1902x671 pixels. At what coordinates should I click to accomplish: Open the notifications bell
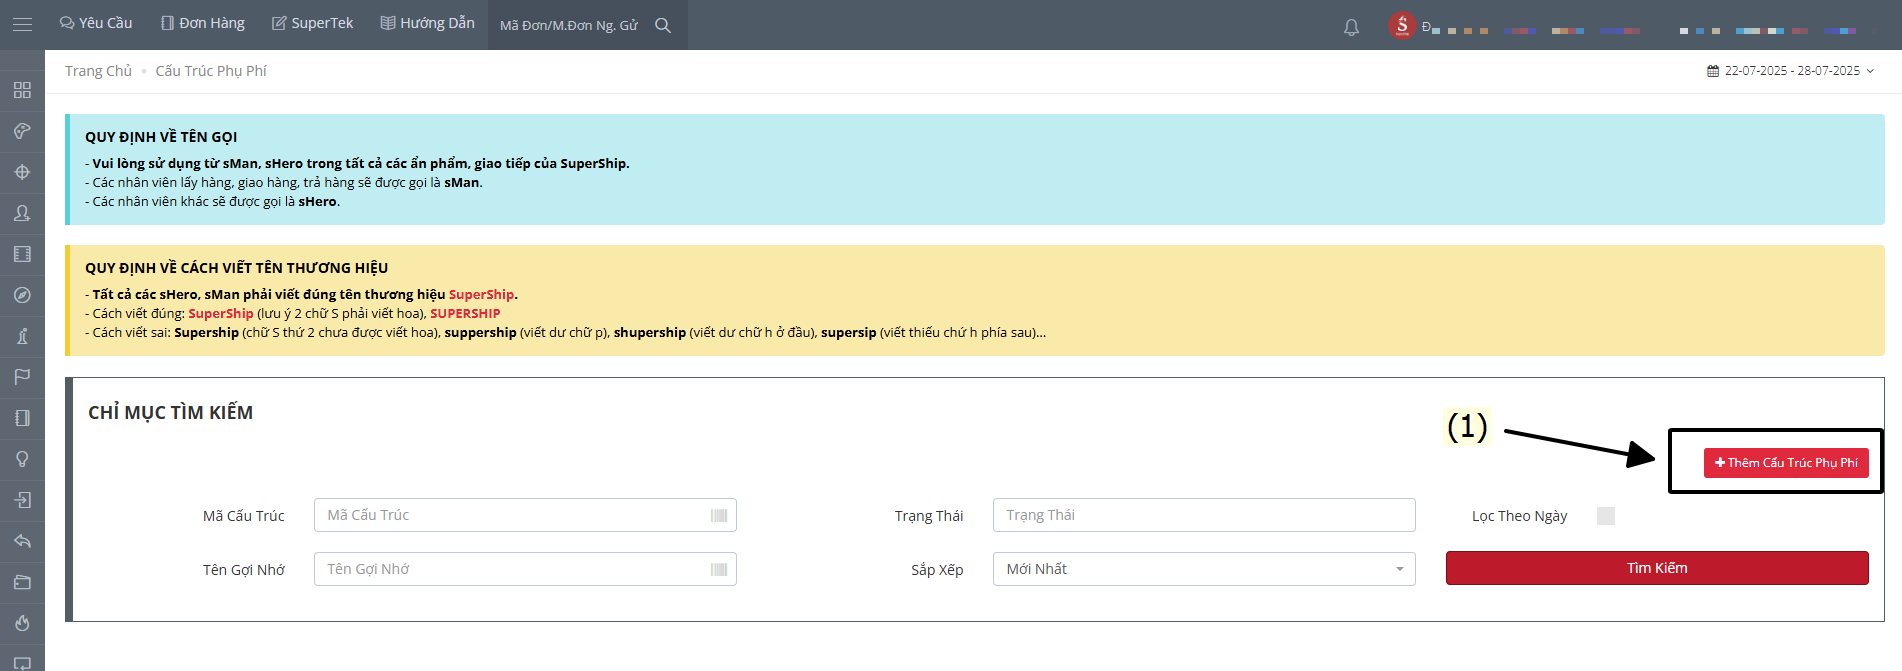coord(1351,27)
